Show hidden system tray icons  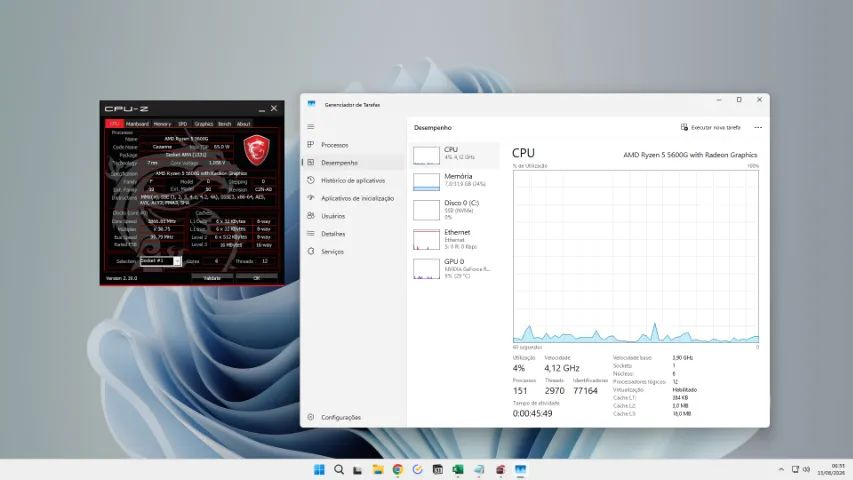tap(781, 469)
